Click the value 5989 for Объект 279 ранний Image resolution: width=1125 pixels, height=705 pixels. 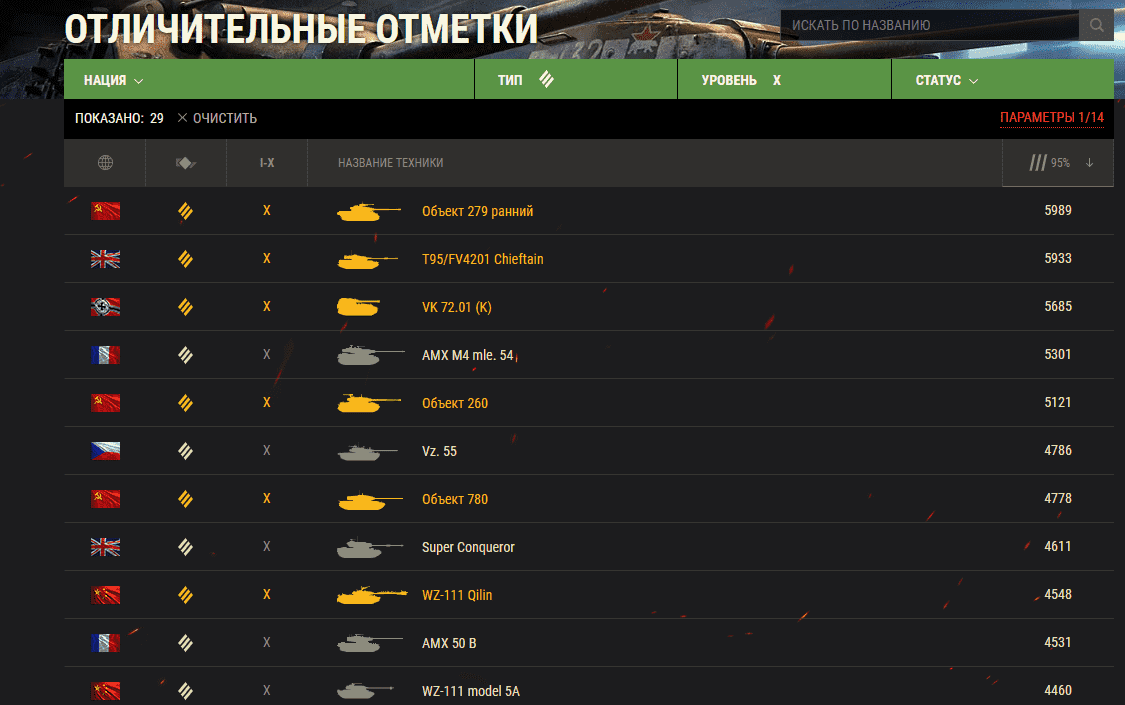point(1058,211)
